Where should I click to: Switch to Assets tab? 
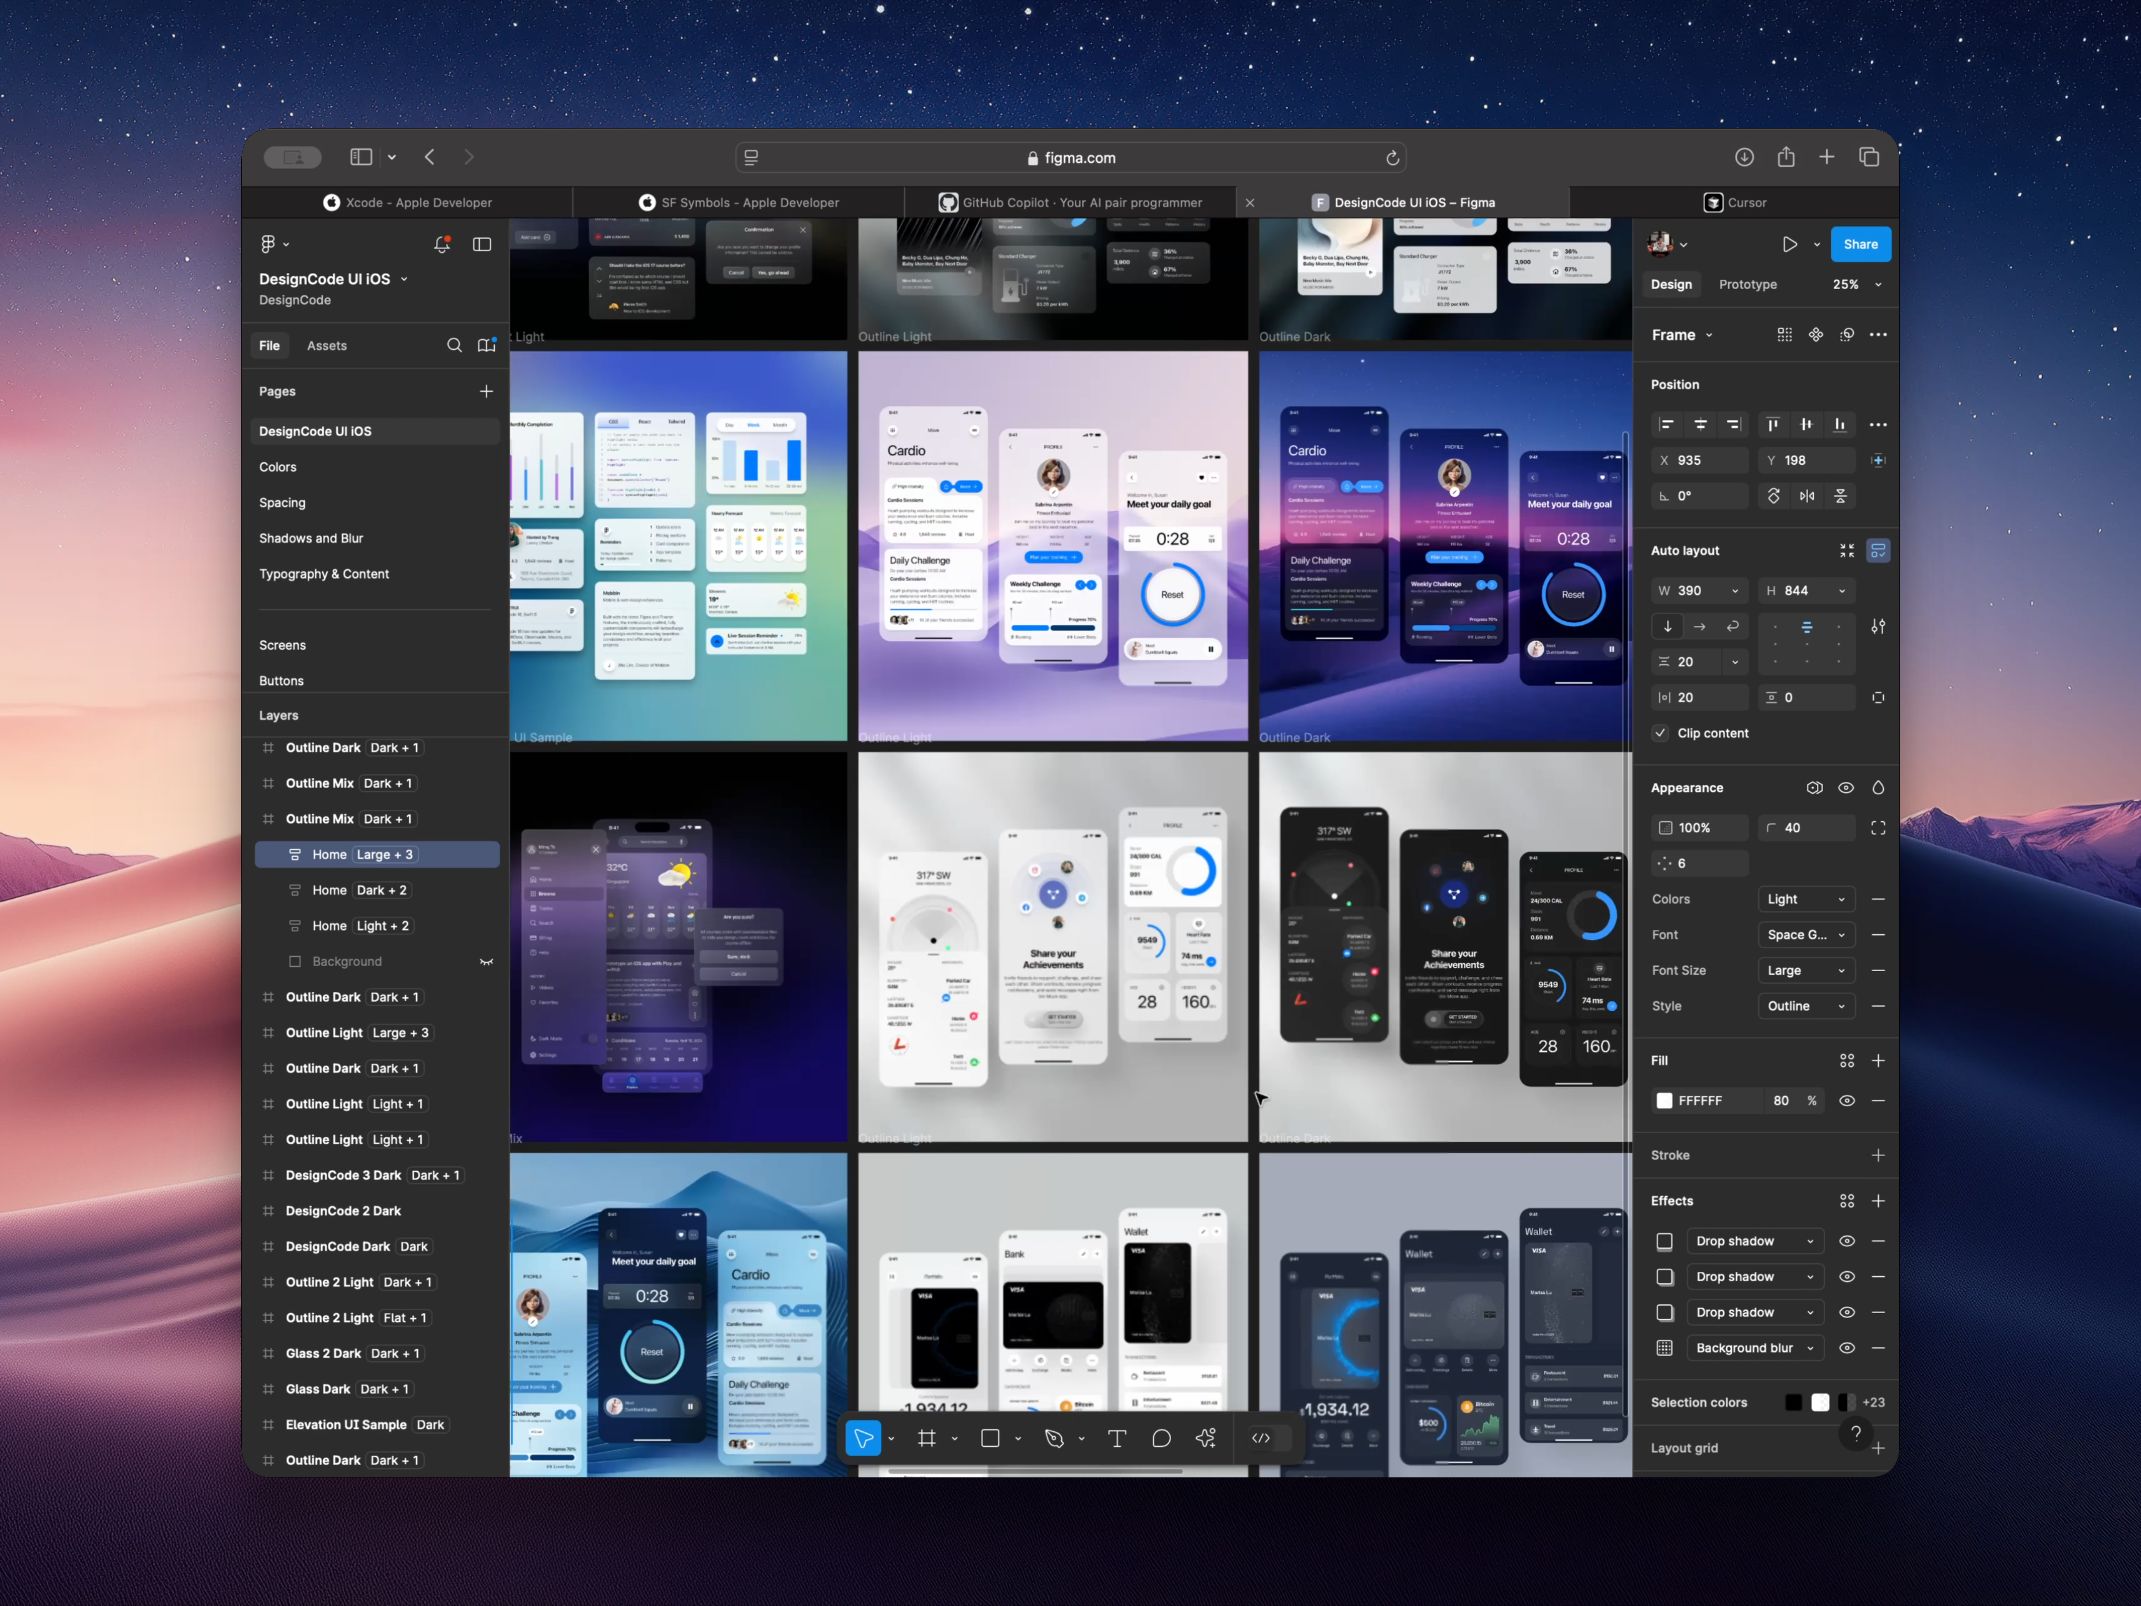click(327, 346)
